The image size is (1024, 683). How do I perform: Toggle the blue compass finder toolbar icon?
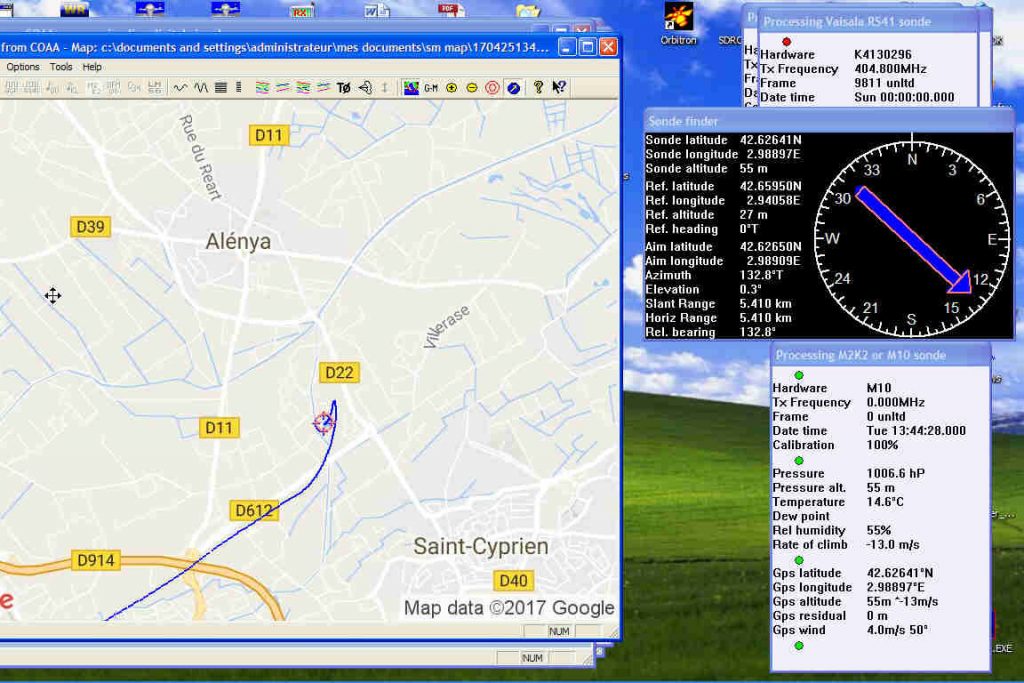coord(513,87)
